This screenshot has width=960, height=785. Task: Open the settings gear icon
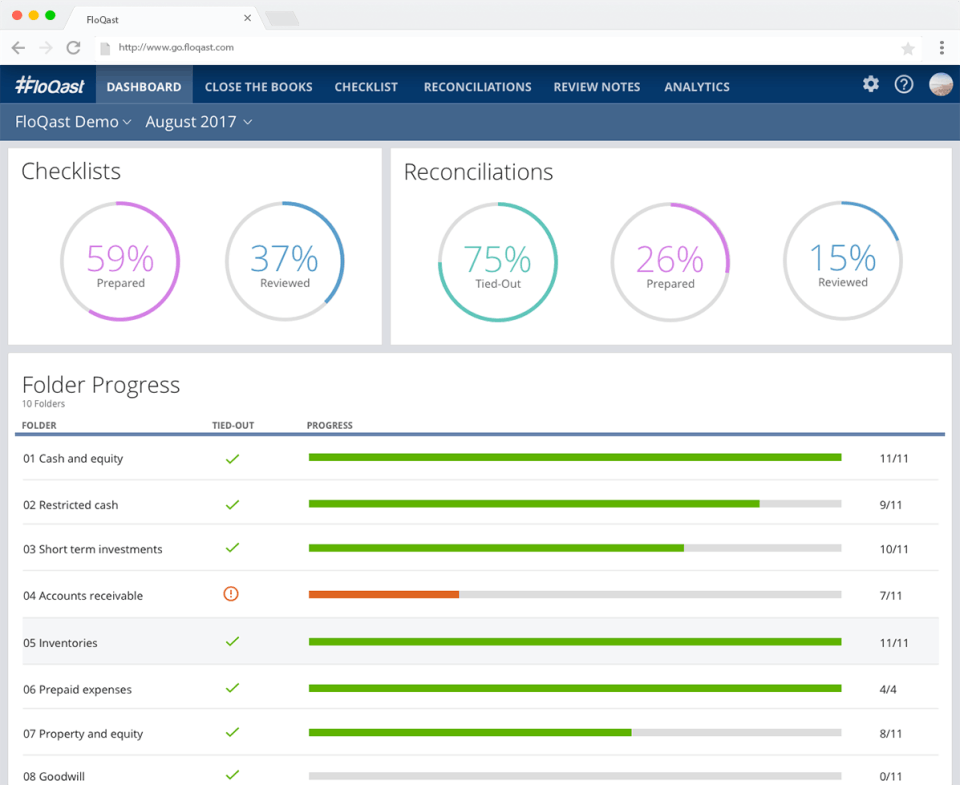click(x=871, y=85)
